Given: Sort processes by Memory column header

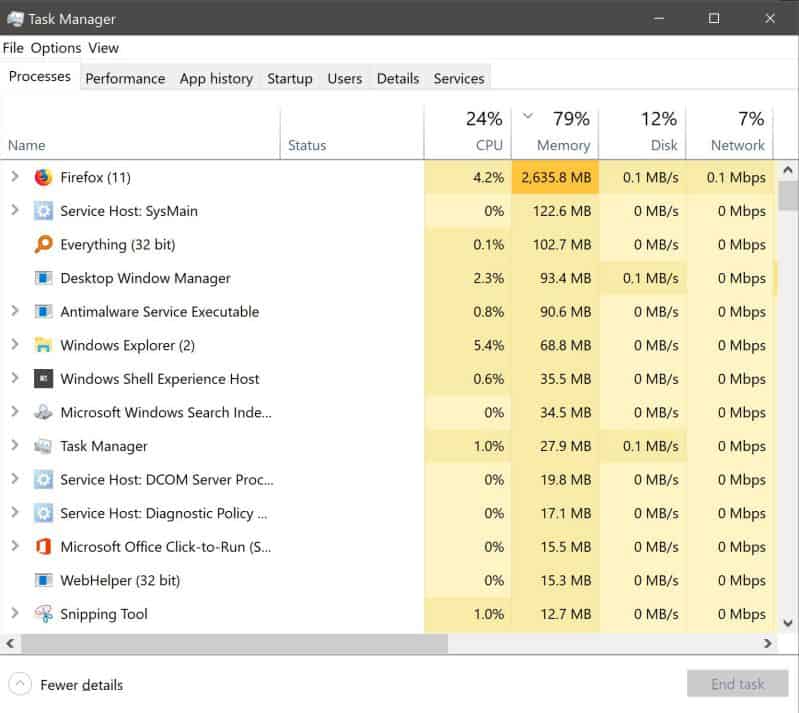Looking at the screenshot, I should (555, 133).
